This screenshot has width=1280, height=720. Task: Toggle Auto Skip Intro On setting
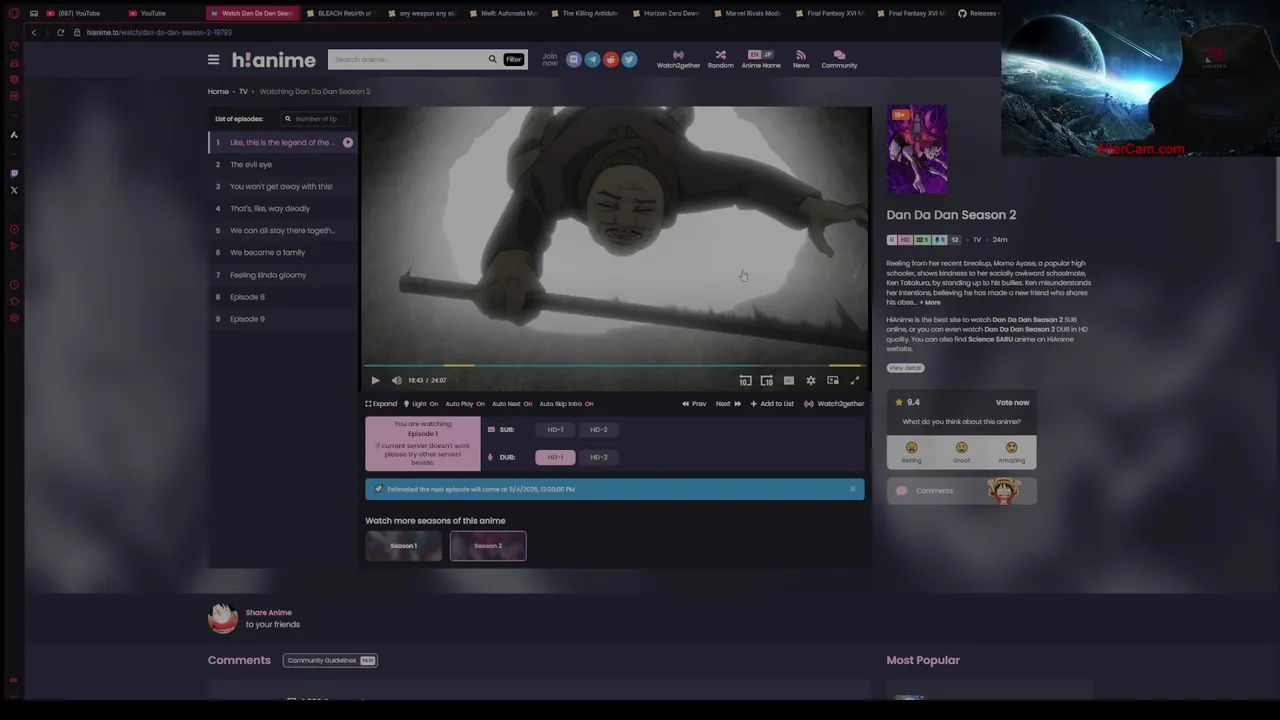click(x=566, y=404)
